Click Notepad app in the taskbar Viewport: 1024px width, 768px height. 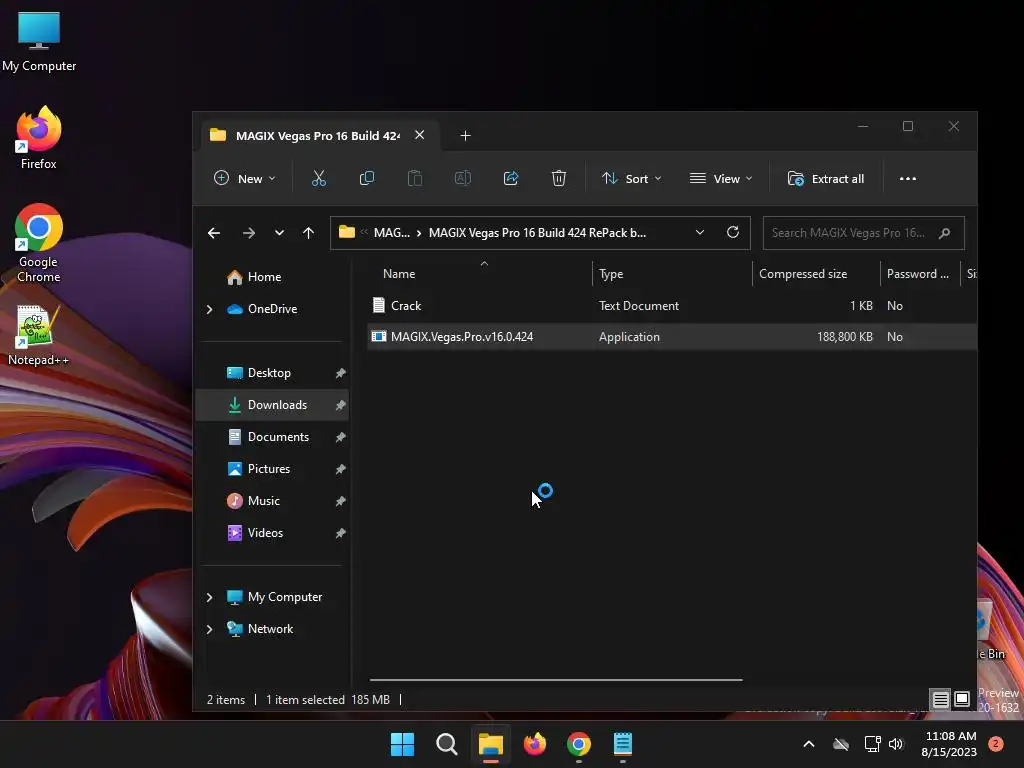623,744
